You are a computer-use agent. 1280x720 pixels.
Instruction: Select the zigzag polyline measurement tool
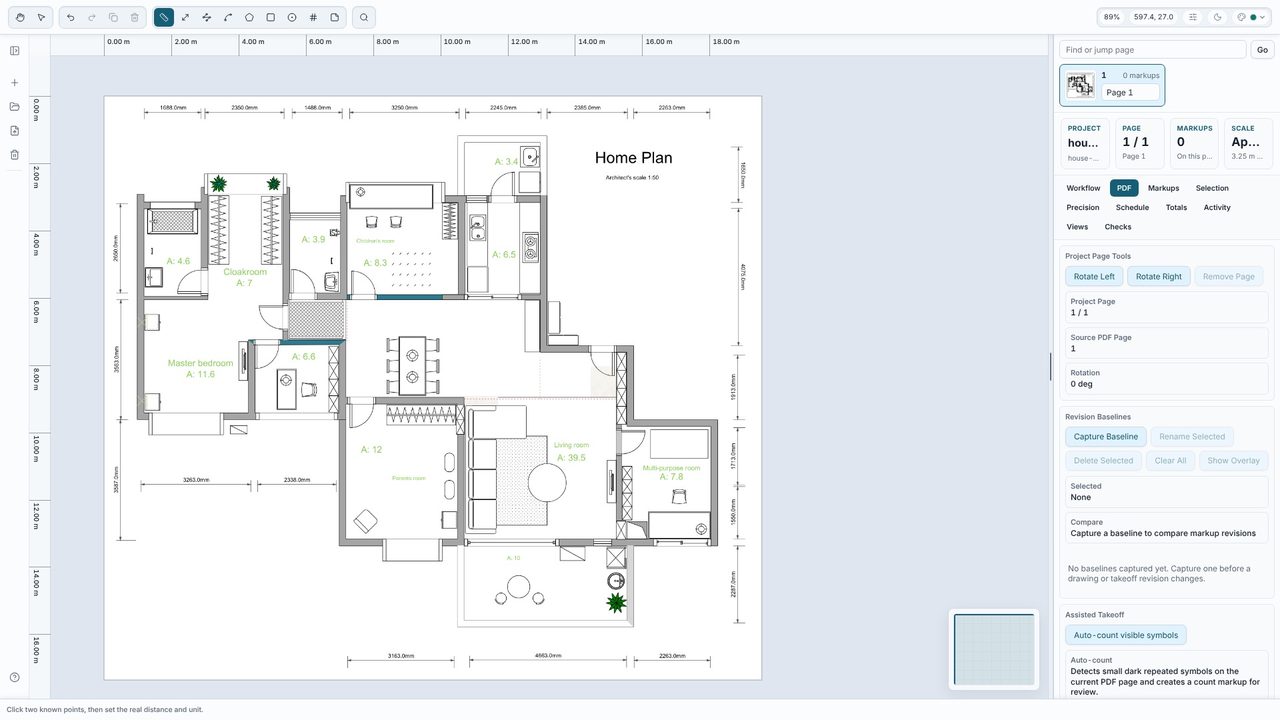point(206,17)
